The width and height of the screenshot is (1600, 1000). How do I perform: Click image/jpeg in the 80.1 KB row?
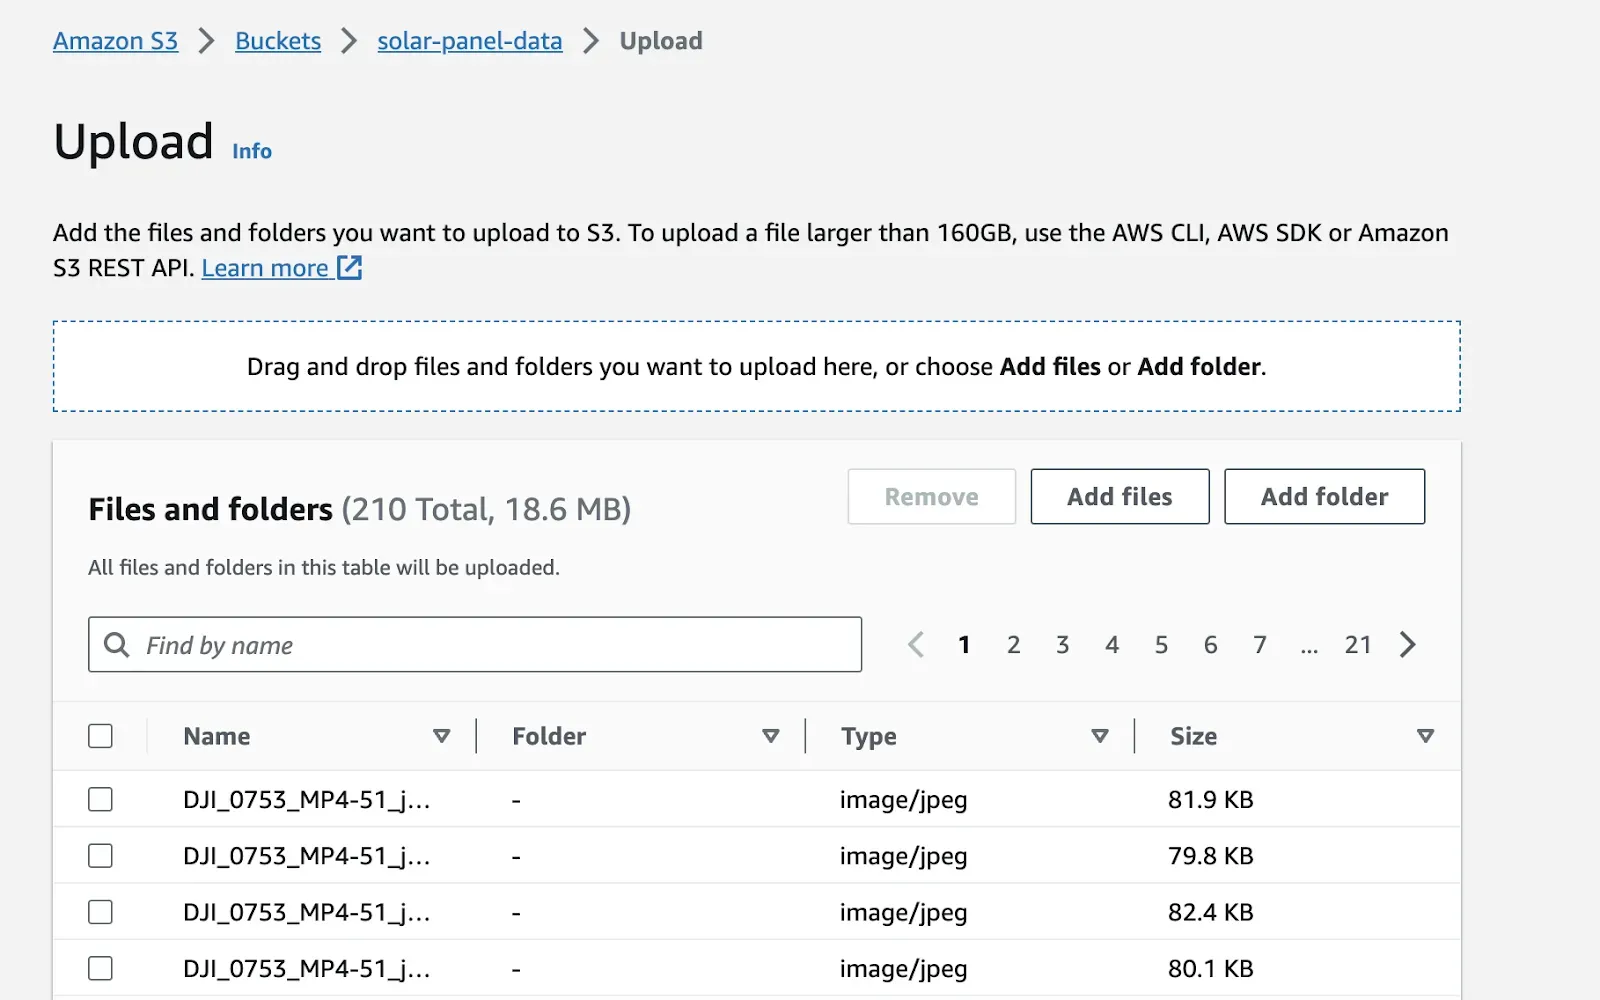pyautogui.click(x=904, y=968)
